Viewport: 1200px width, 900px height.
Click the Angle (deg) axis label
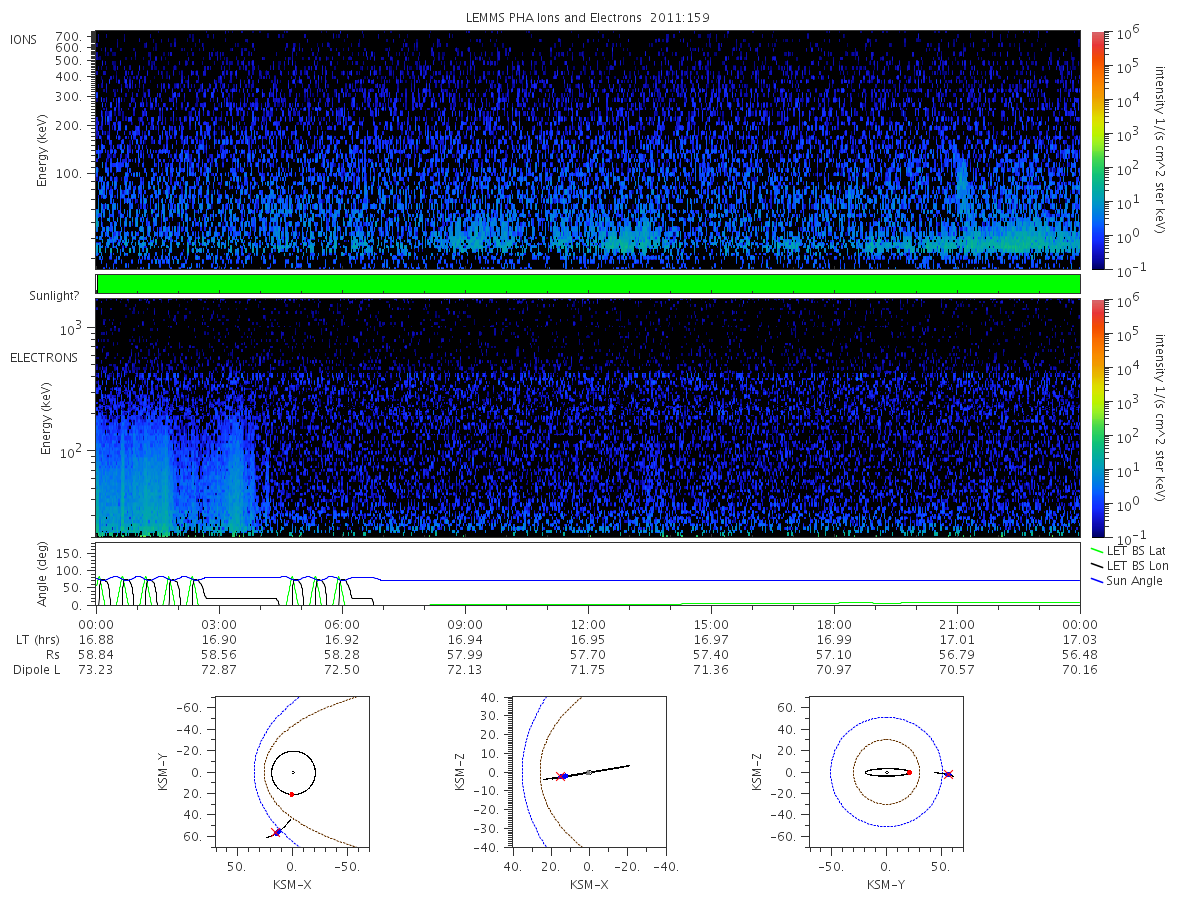[45, 576]
